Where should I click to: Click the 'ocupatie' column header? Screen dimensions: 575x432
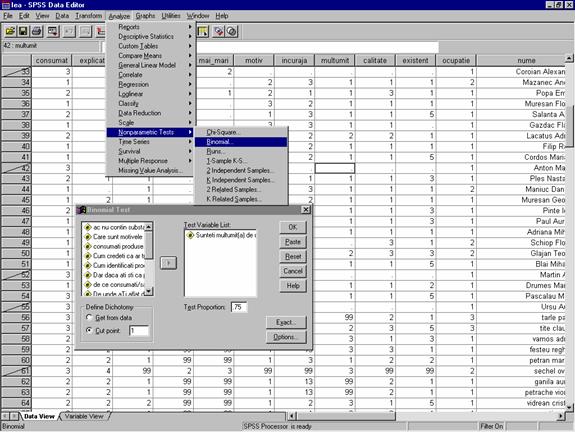(456, 61)
